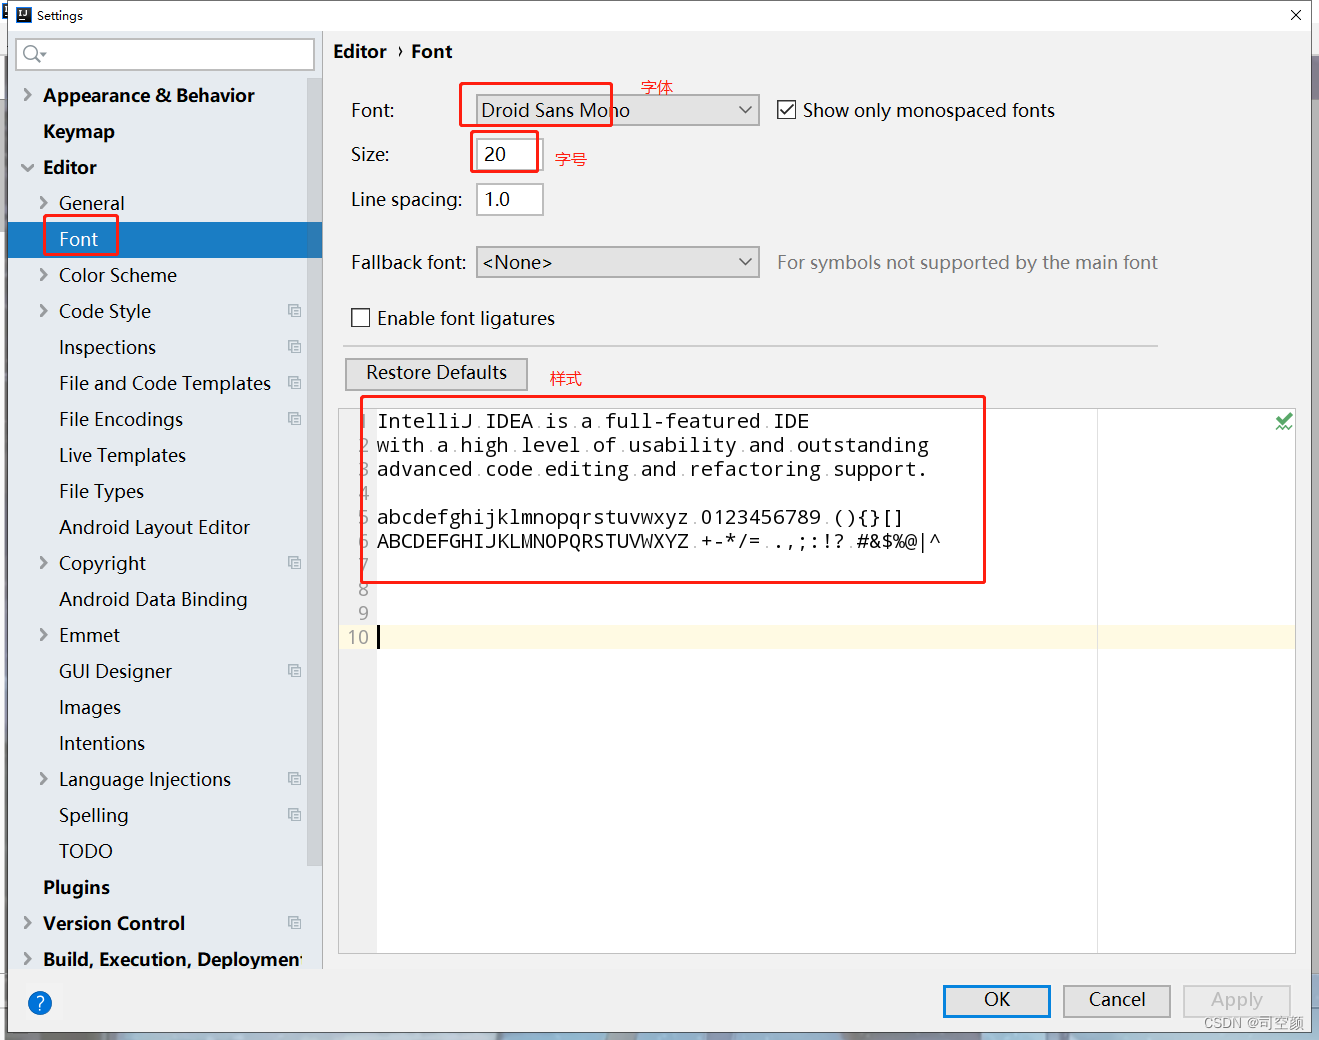The width and height of the screenshot is (1319, 1040).
Task: Expand the Color Scheme node arrow
Action: coord(43,275)
